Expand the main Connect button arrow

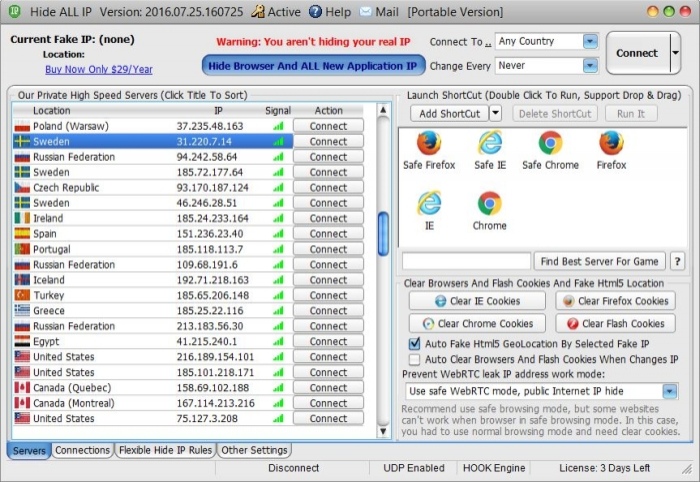[675, 53]
